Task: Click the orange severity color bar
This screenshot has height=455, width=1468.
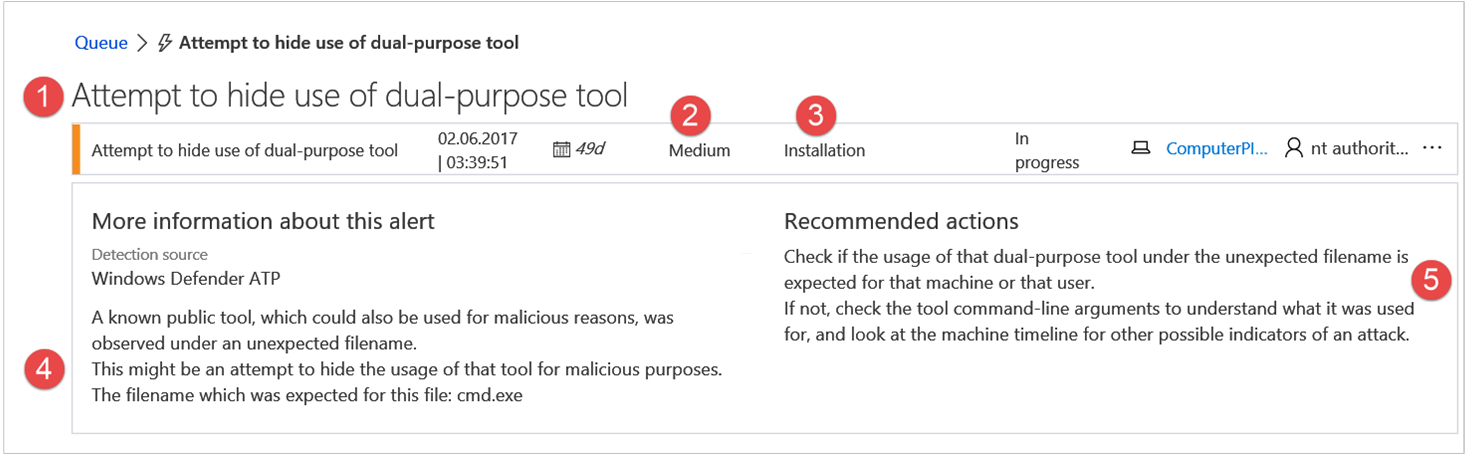Action: 75,149
